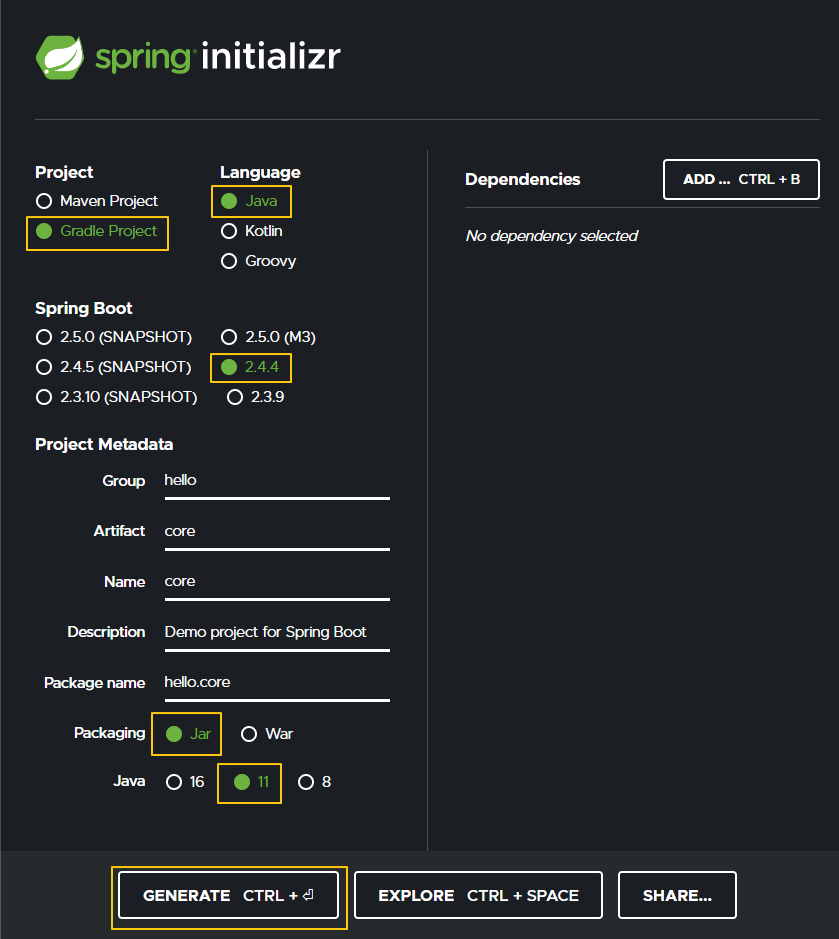
Task: Select Gradle Project radio button
Action: point(96,231)
